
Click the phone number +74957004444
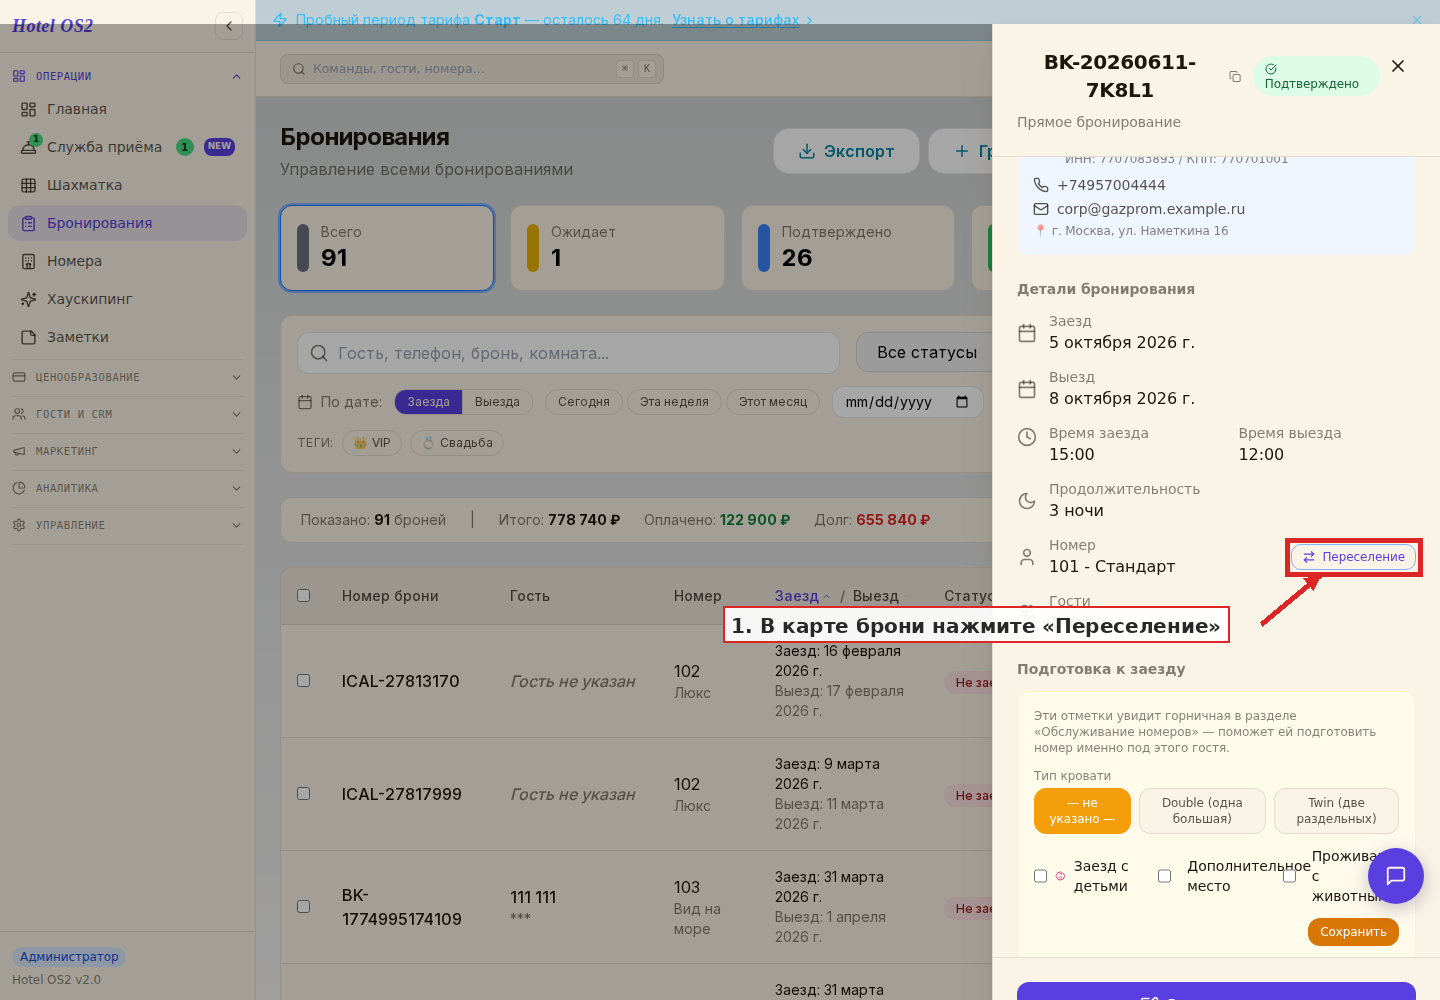(x=1111, y=185)
